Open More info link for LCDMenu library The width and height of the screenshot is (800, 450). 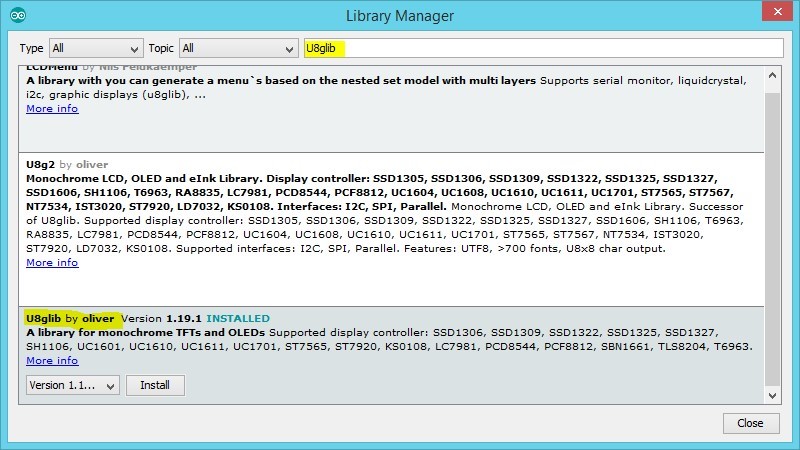pyautogui.click(x=52, y=109)
